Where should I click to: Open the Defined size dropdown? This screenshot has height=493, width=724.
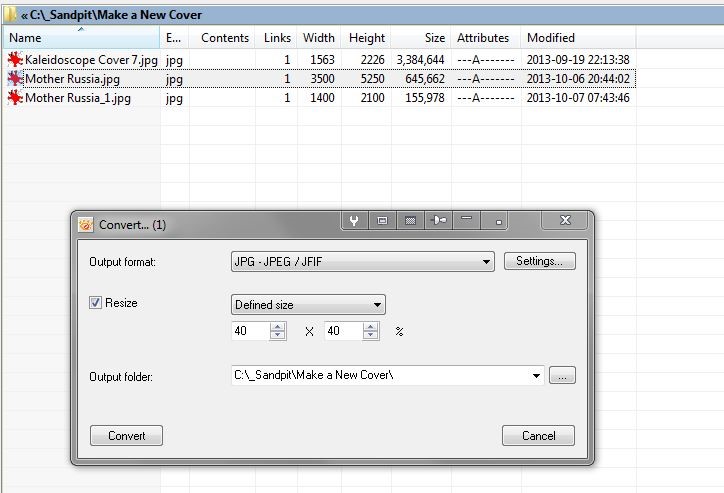(308, 305)
